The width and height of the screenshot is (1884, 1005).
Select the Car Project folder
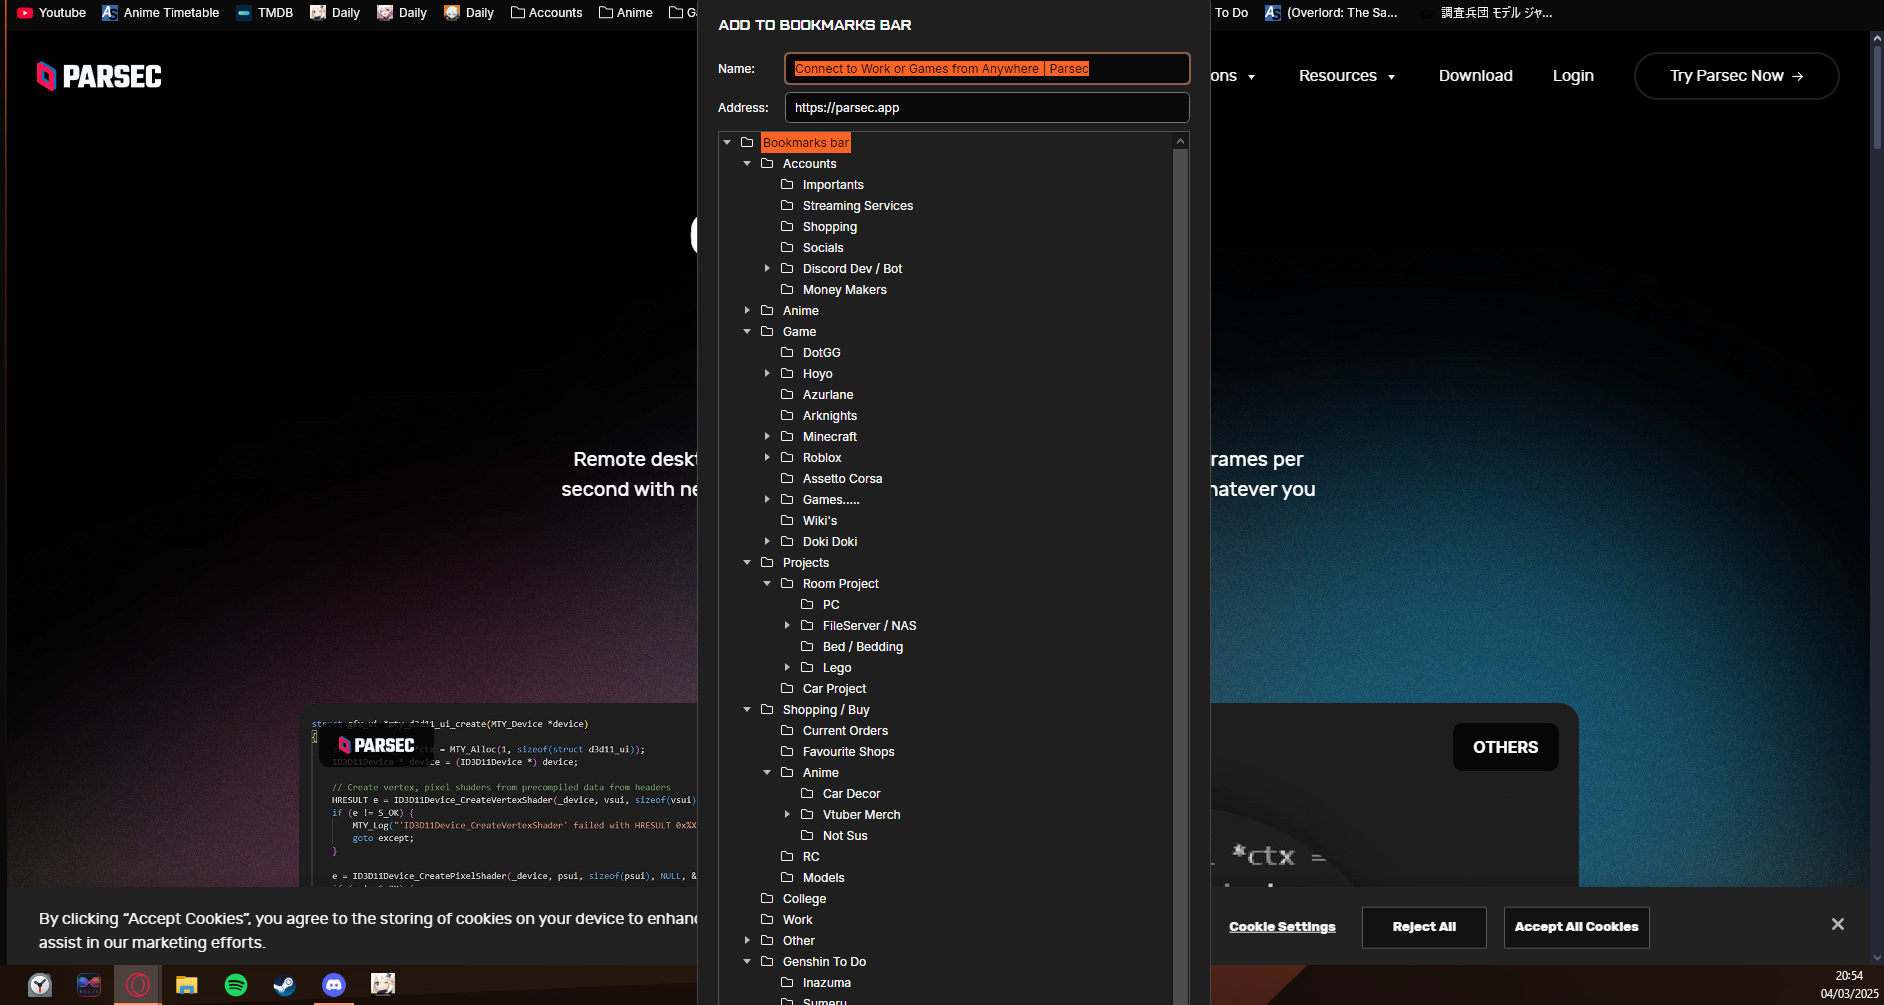click(834, 689)
